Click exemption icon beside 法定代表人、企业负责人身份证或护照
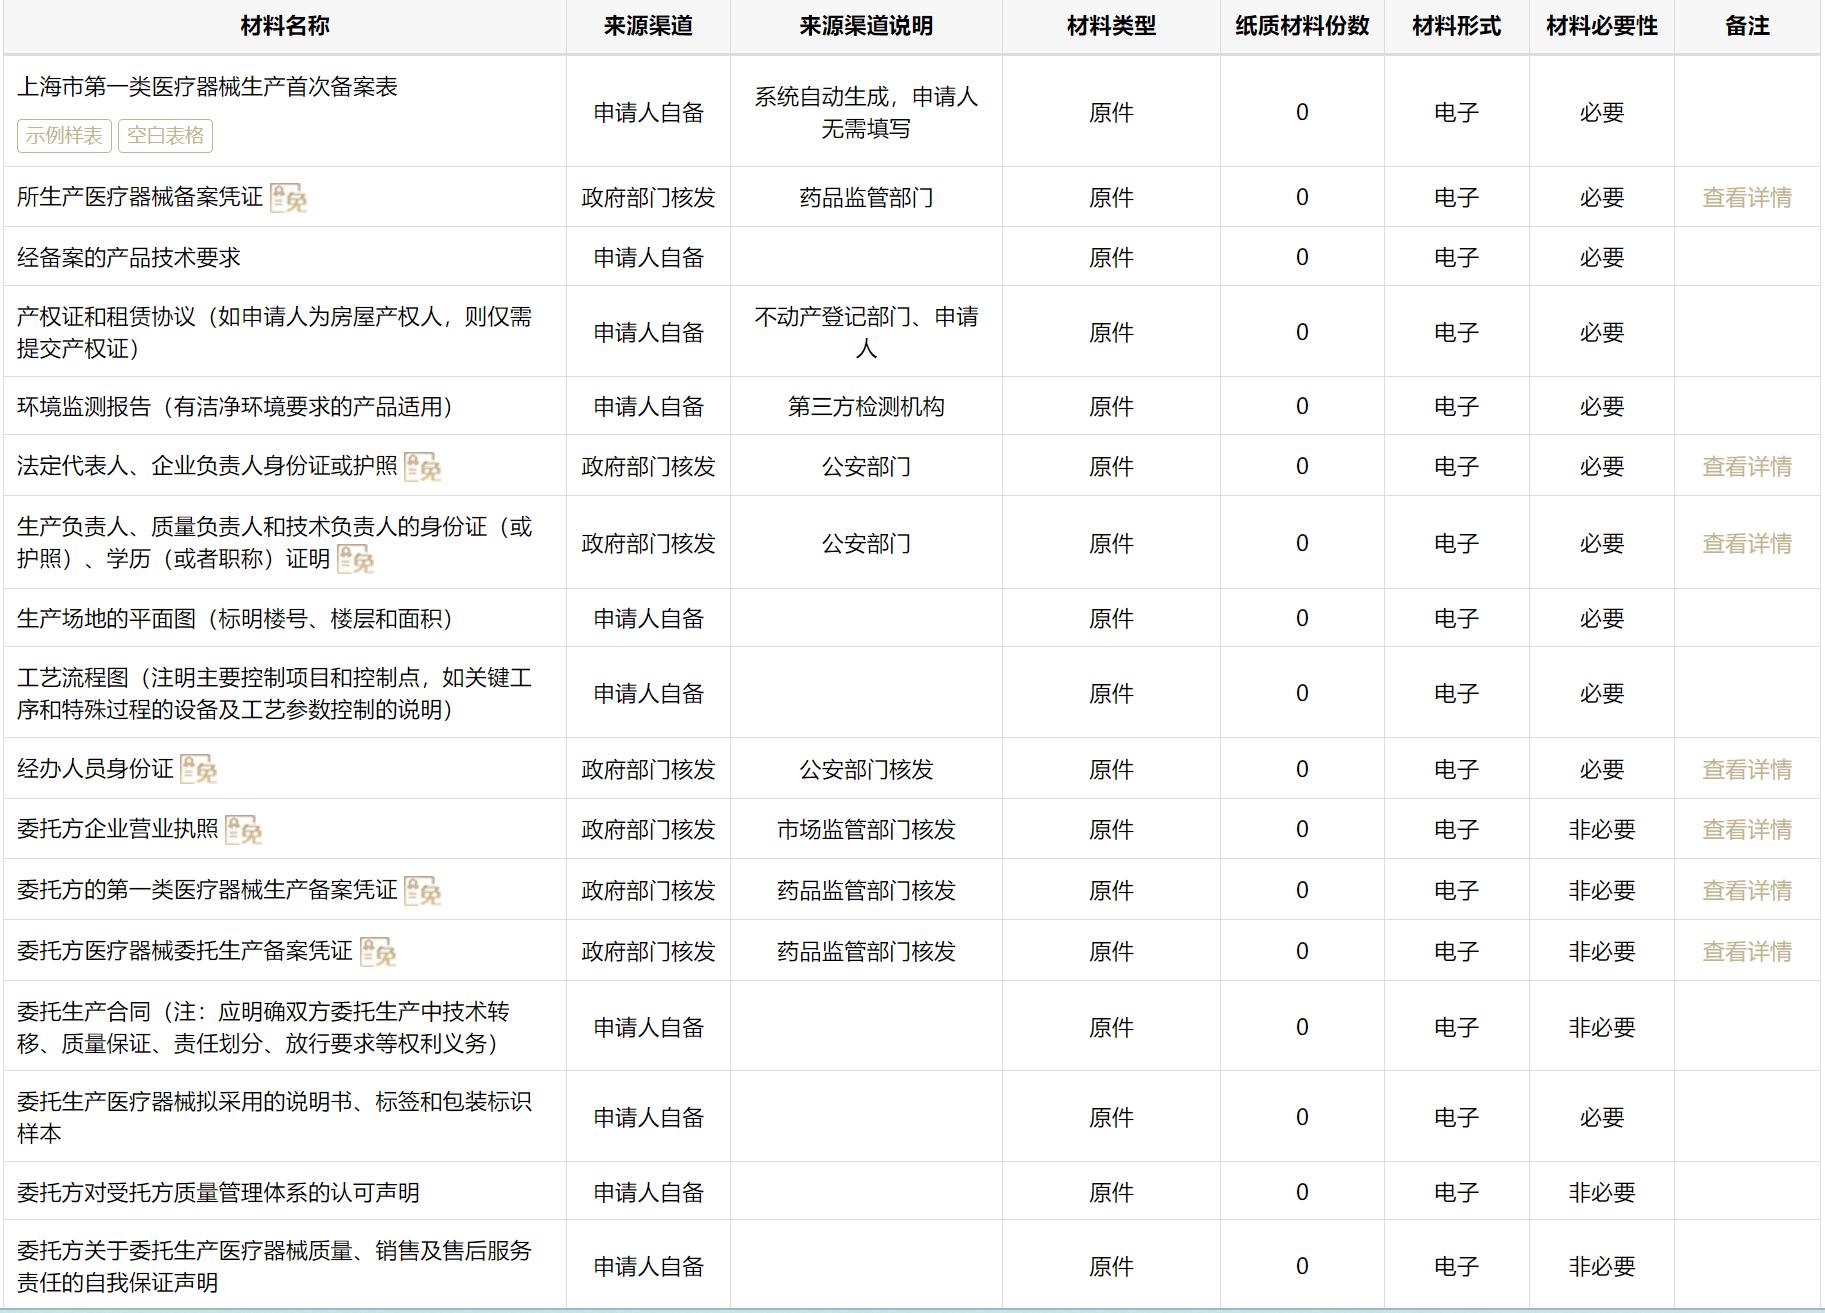Screen dimensions: 1825x1313 (422, 467)
